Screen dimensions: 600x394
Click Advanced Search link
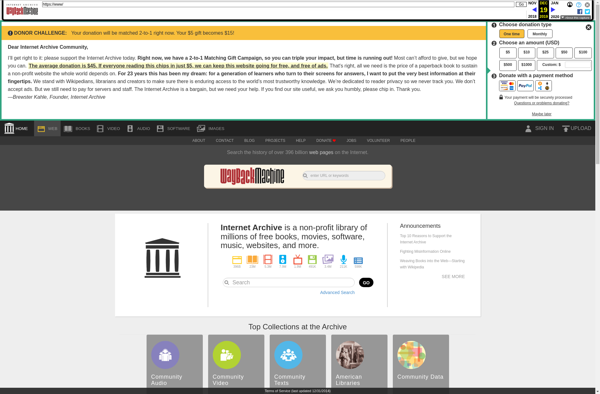pyautogui.click(x=337, y=292)
